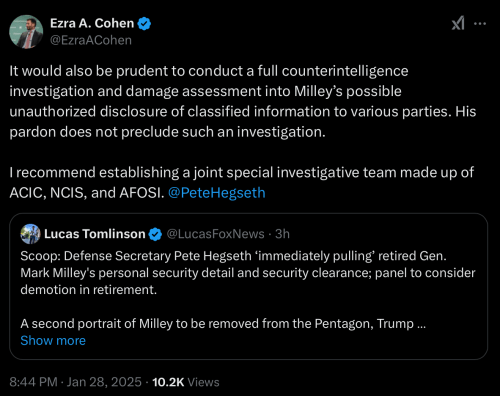Click the Jan 28, 2025 date

coord(104,382)
